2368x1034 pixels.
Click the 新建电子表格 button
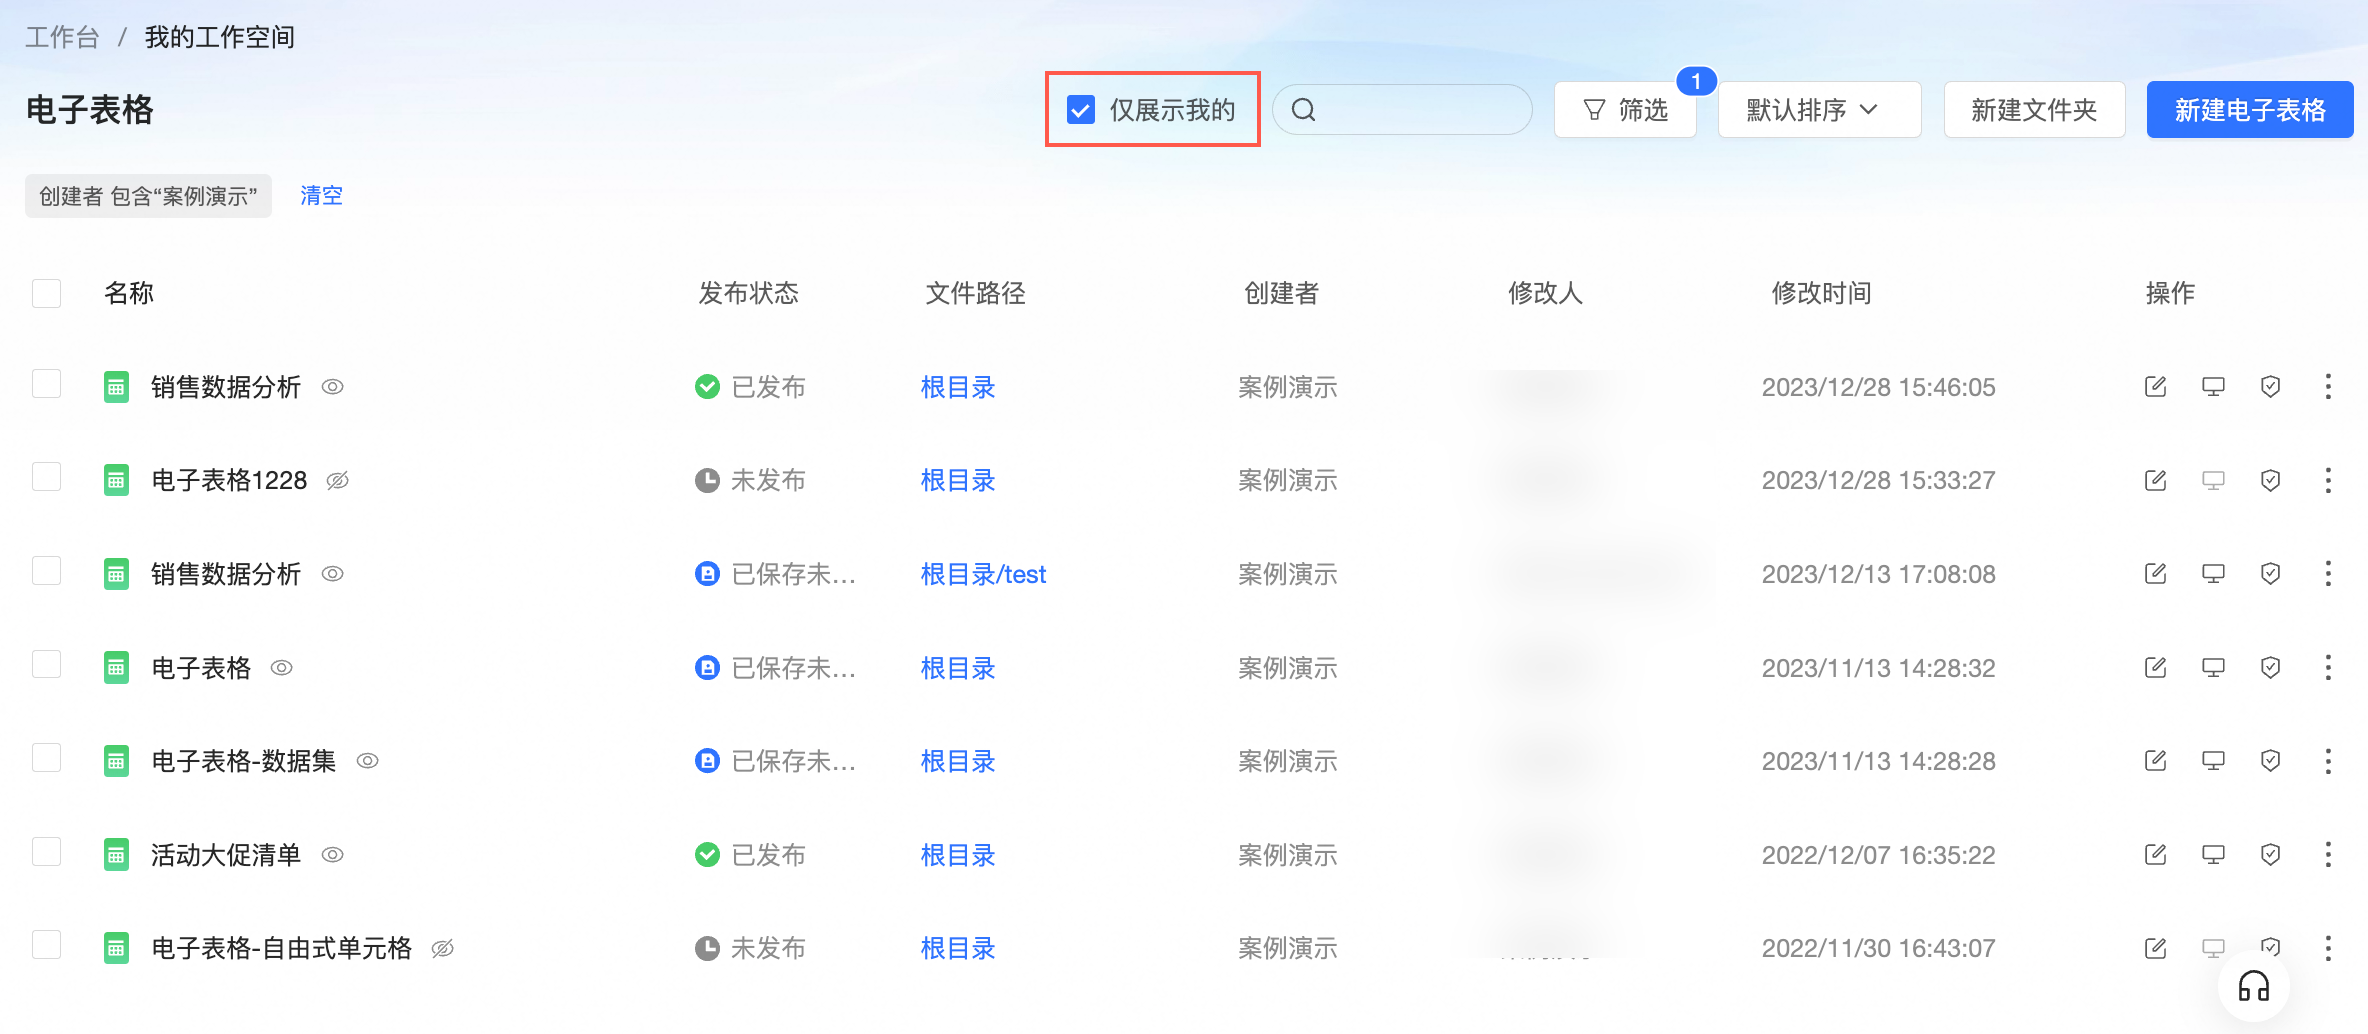click(2250, 110)
